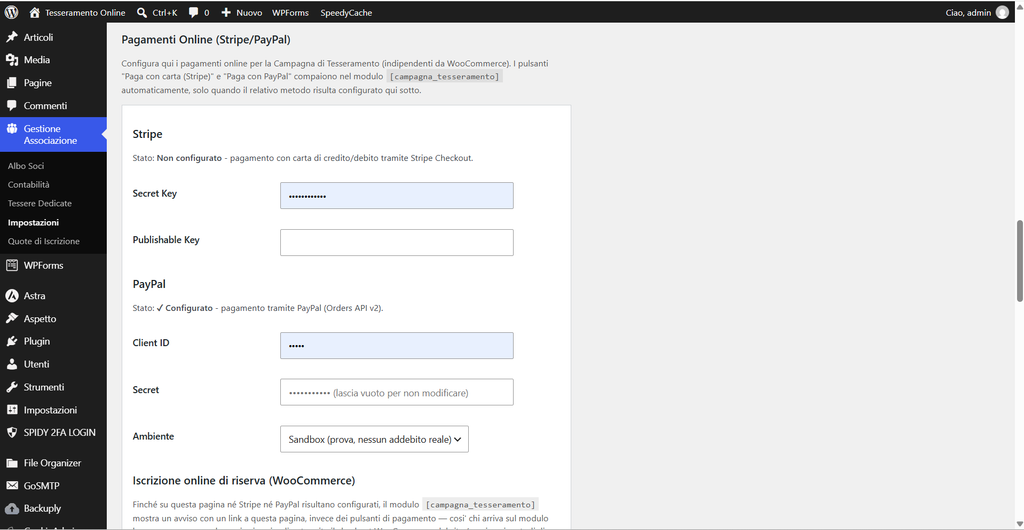
Task: Click the page vertical scrollbar thumb
Action: tap(1019, 261)
